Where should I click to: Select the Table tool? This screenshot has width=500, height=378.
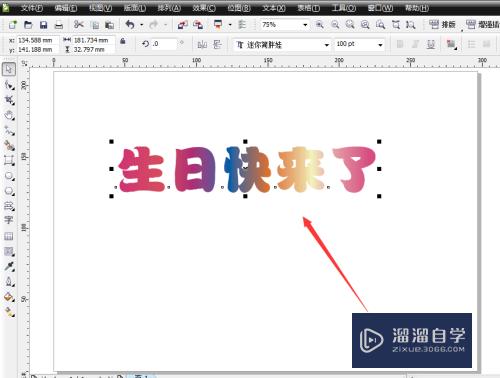coord(9,236)
